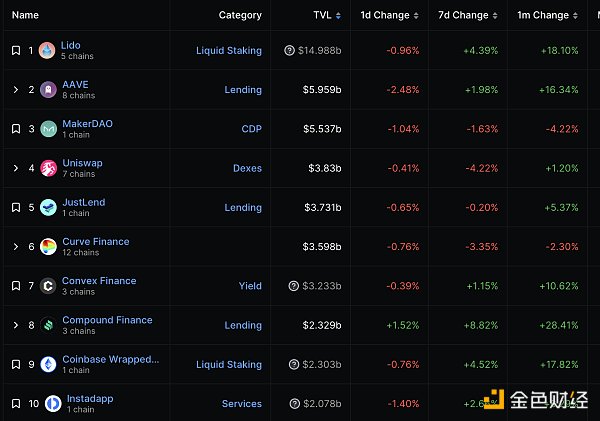Sort table by 1d Change column
The width and height of the screenshot is (600, 421).
pyautogui.click(x=385, y=15)
